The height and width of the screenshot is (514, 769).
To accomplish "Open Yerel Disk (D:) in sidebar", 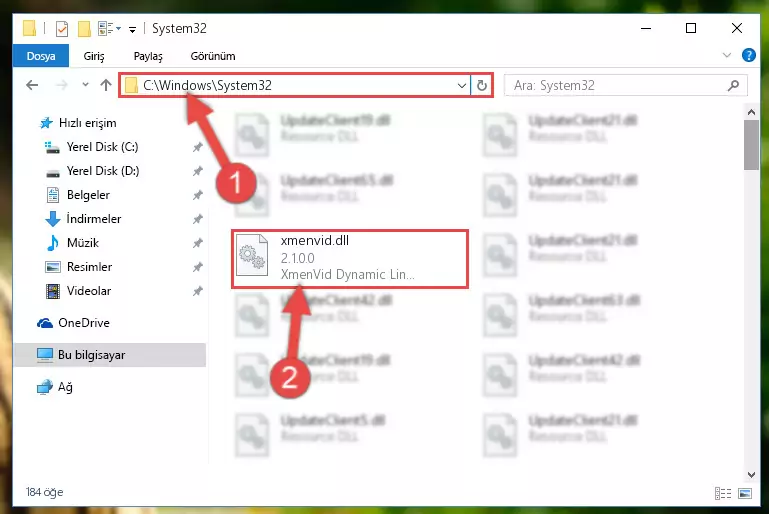I will click(103, 171).
